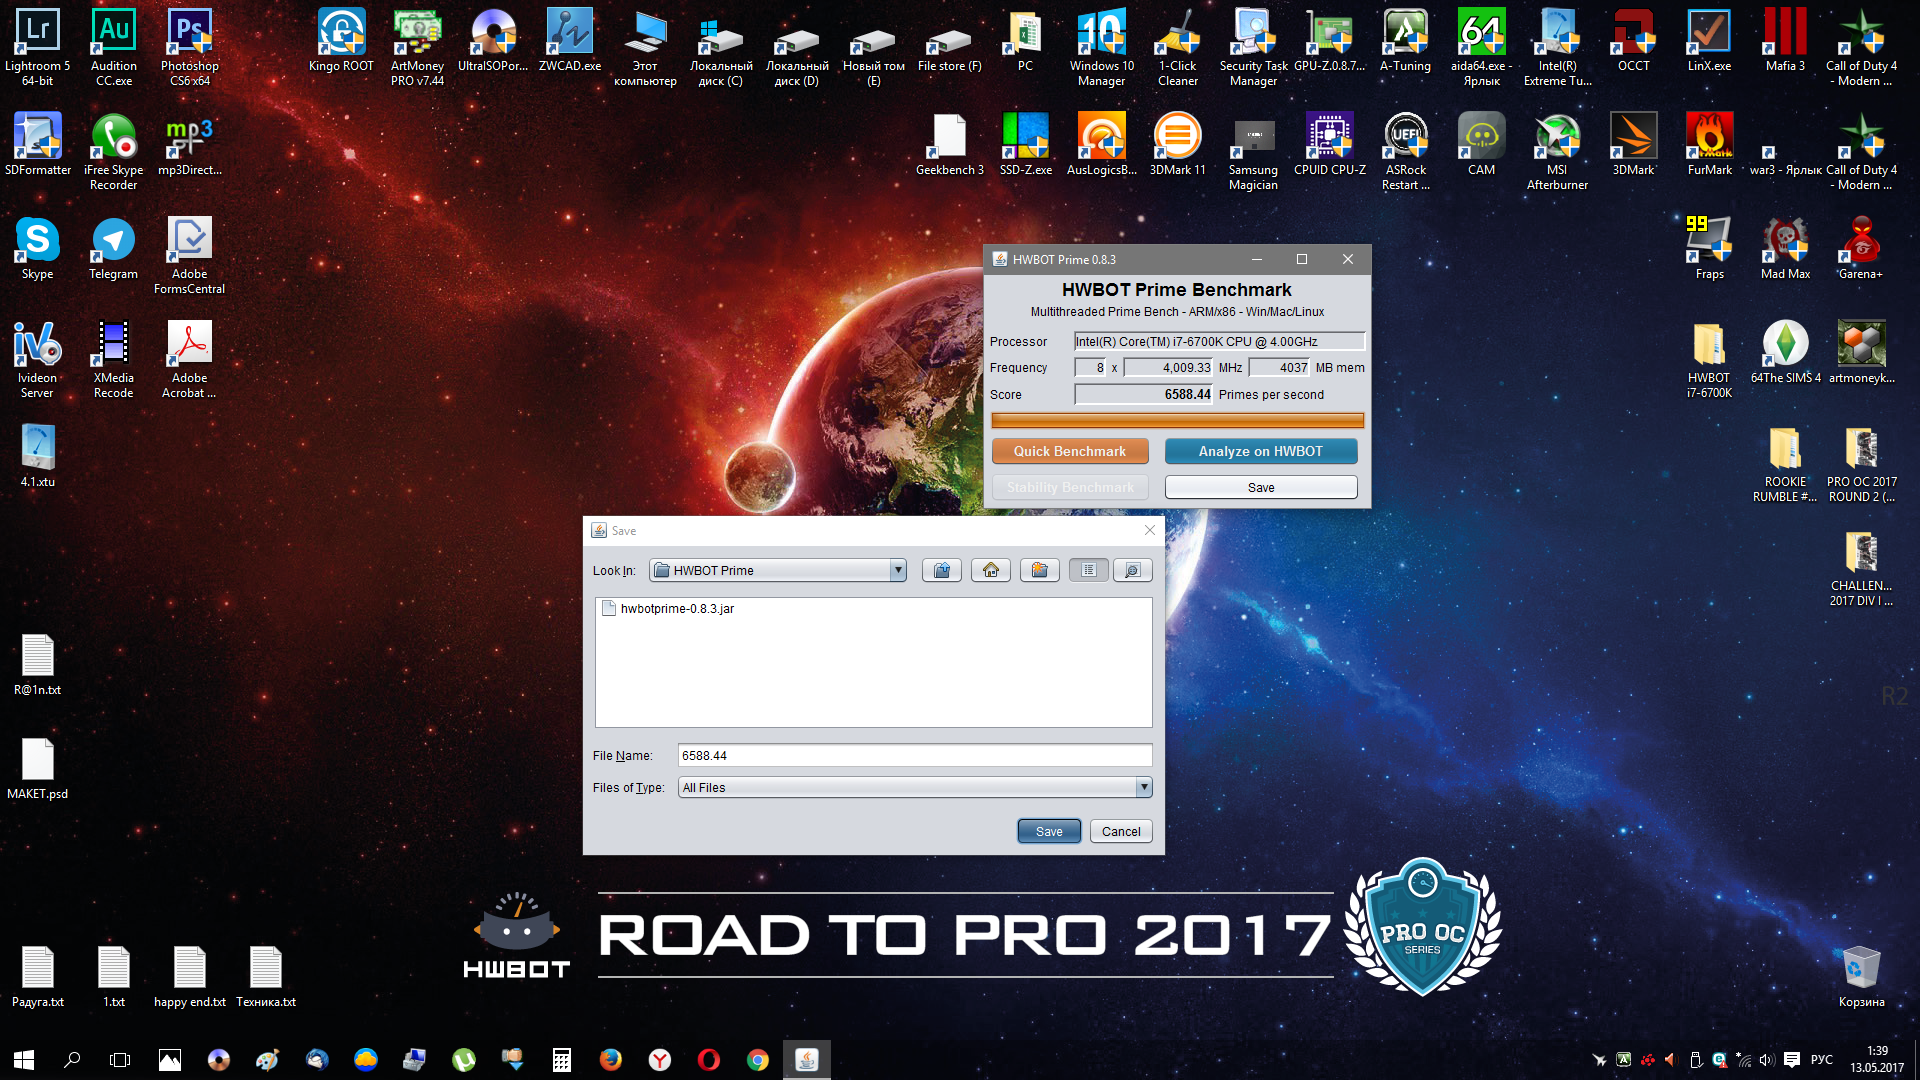The width and height of the screenshot is (1920, 1080).
Task: Open CPUID CPU-Z desktop icon
Action: tap(1330, 144)
